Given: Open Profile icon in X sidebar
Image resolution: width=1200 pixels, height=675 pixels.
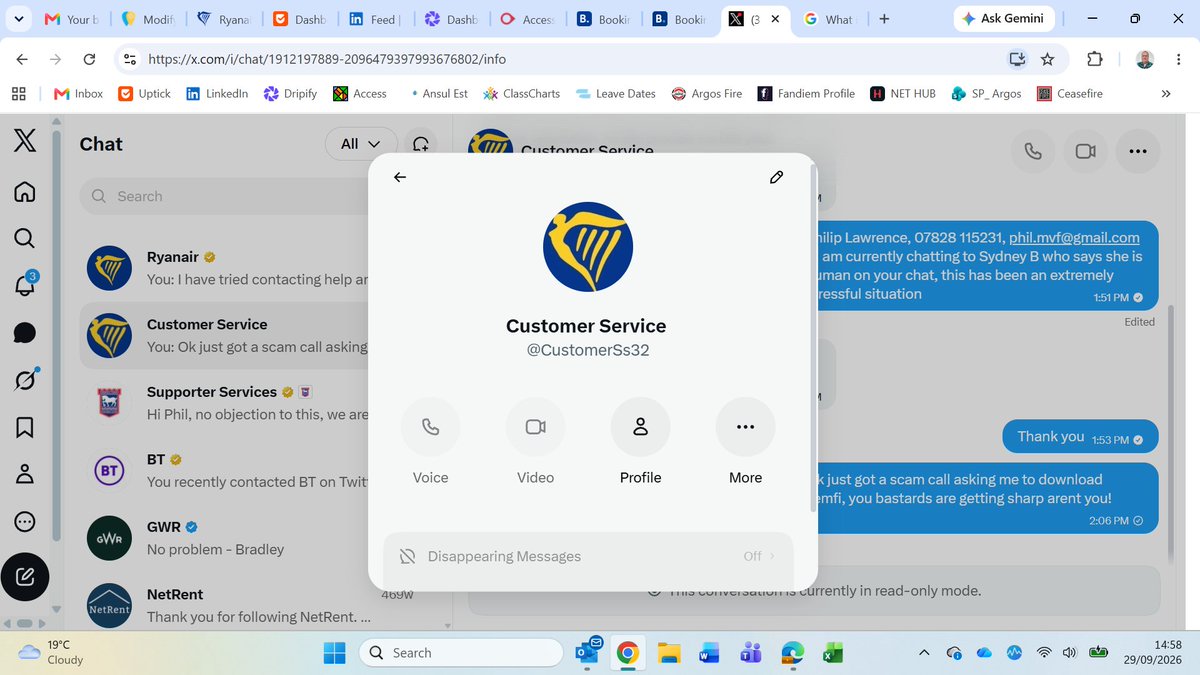Looking at the screenshot, I should (x=25, y=474).
